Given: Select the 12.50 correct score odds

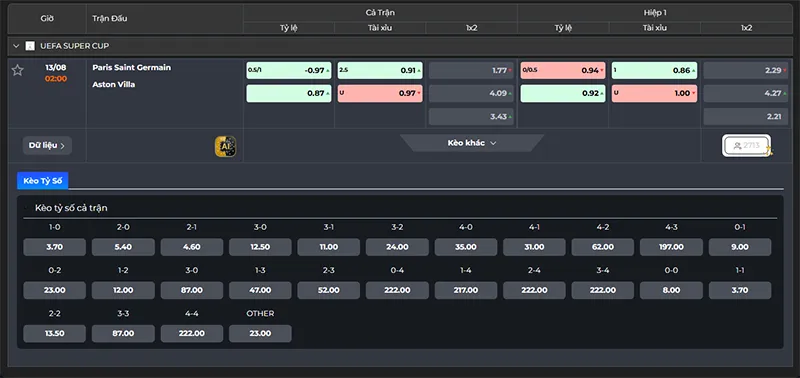Looking at the screenshot, I should [x=260, y=247].
